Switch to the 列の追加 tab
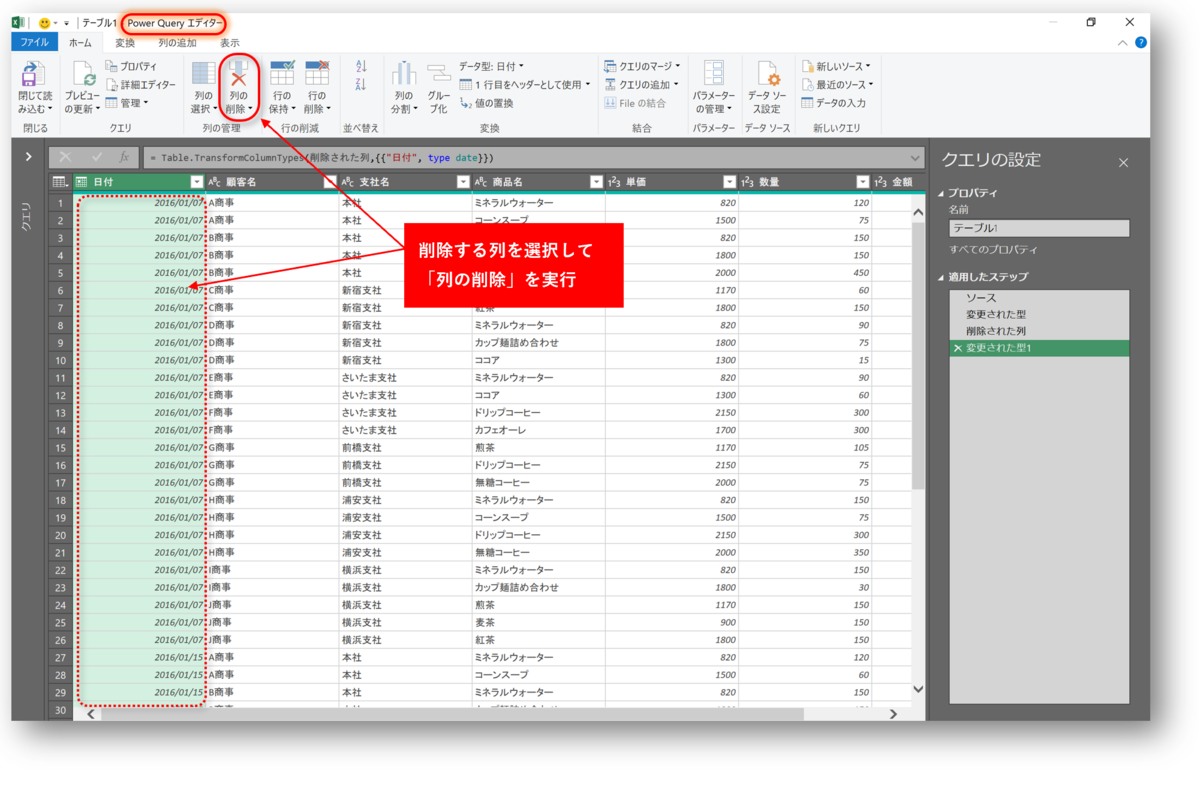 click(177, 42)
